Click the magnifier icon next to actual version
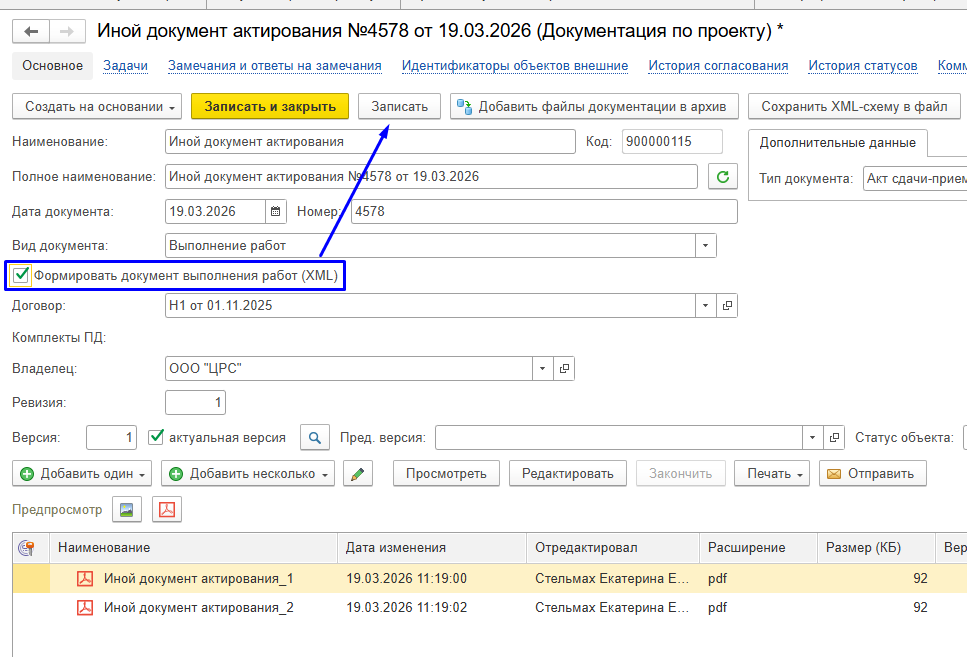This screenshot has height=657, width=967. tap(315, 438)
